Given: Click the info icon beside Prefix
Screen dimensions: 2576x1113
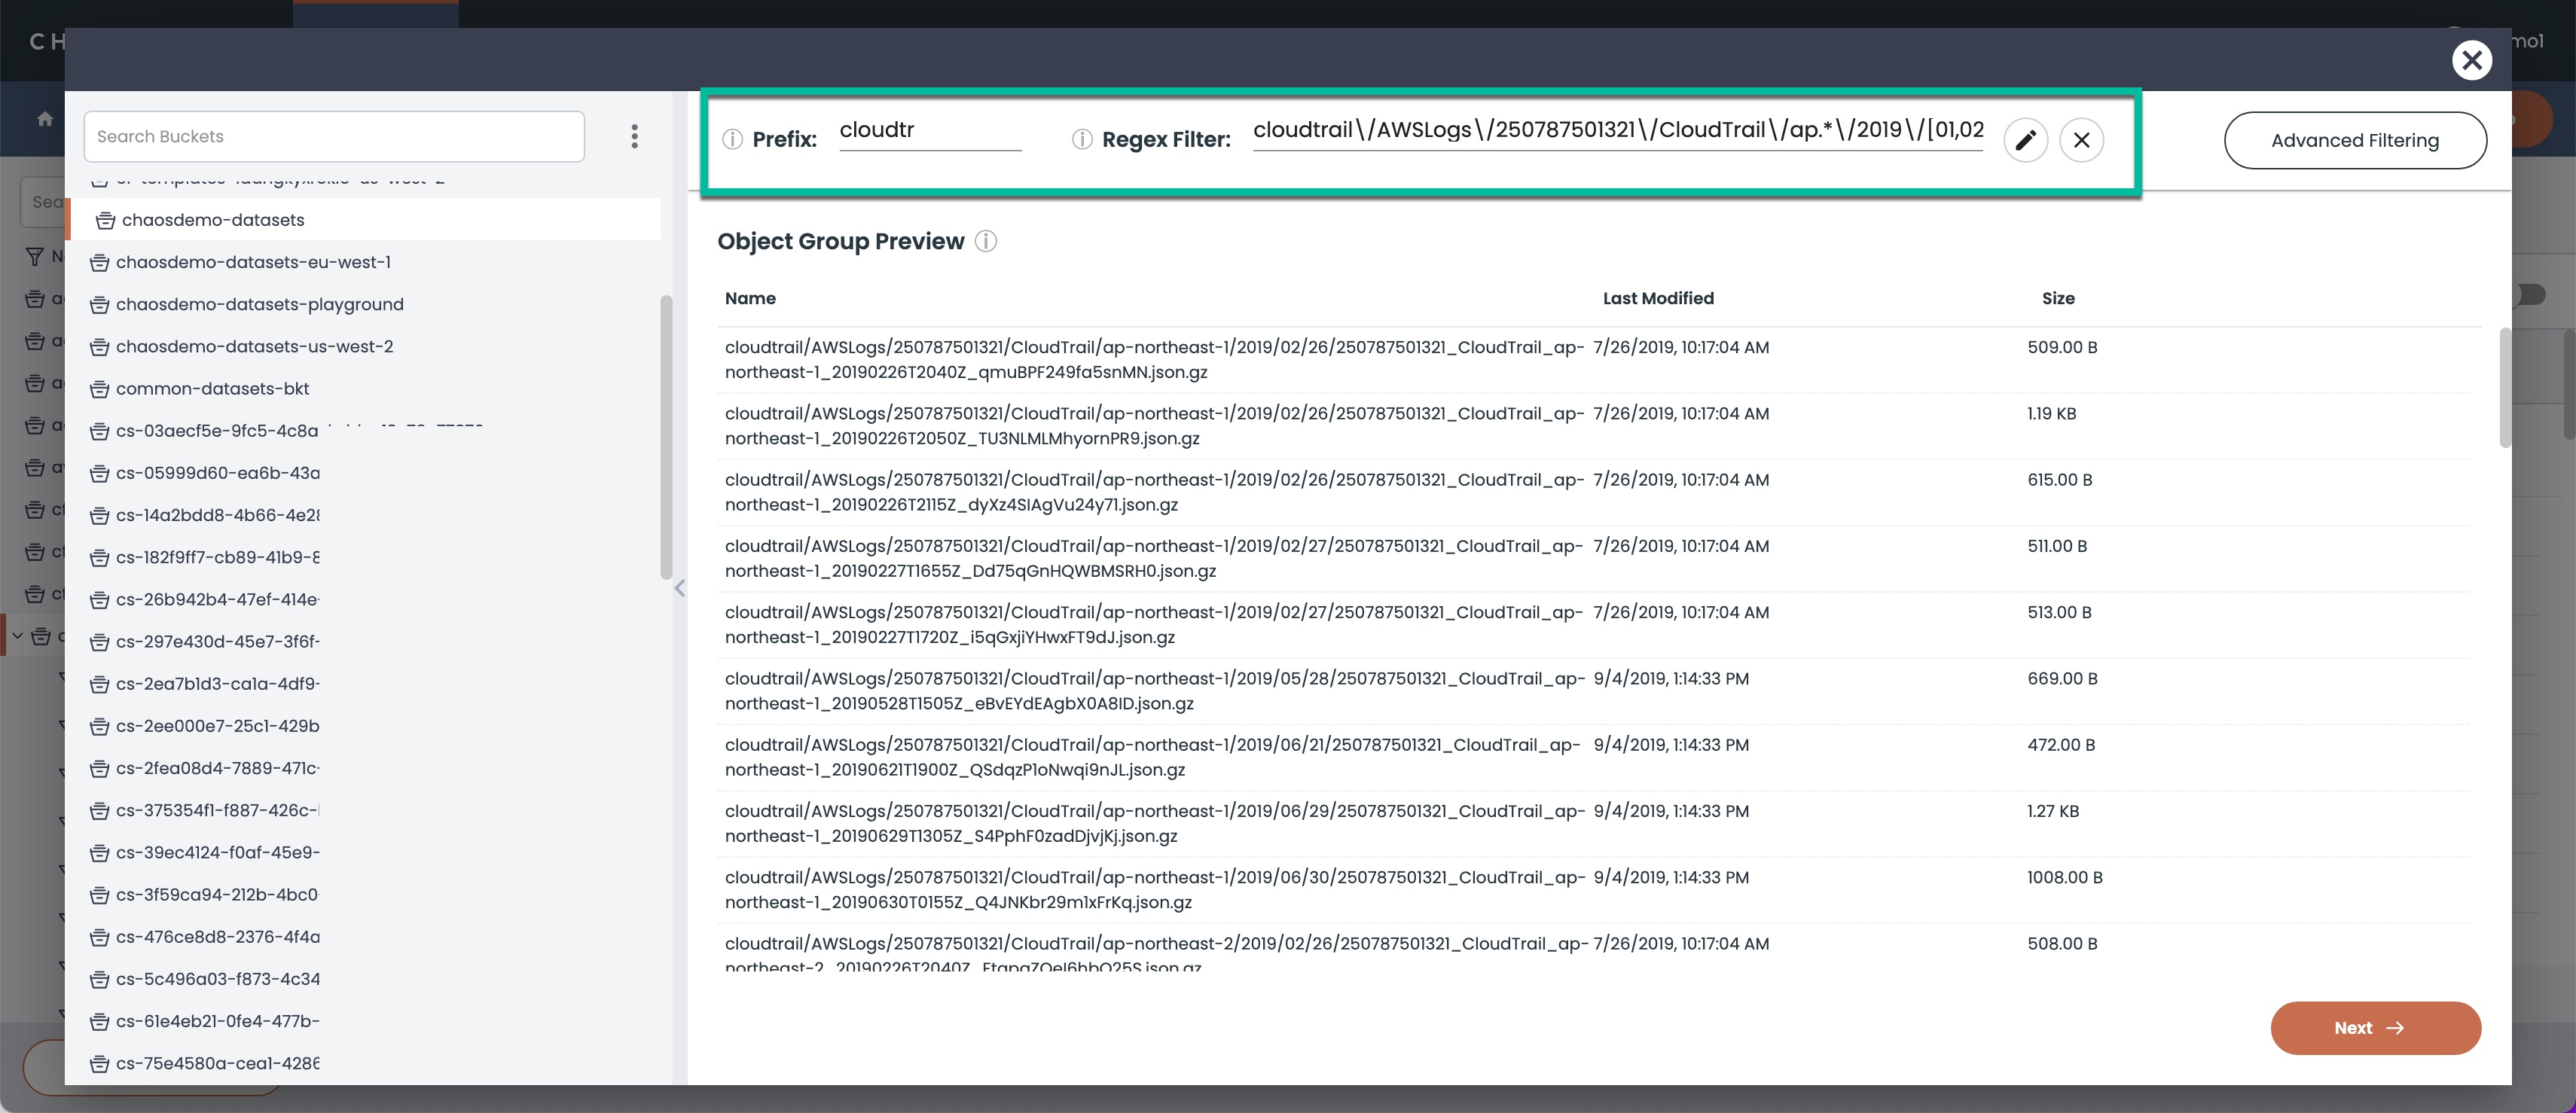Looking at the screenshot, I should [732, 140].
